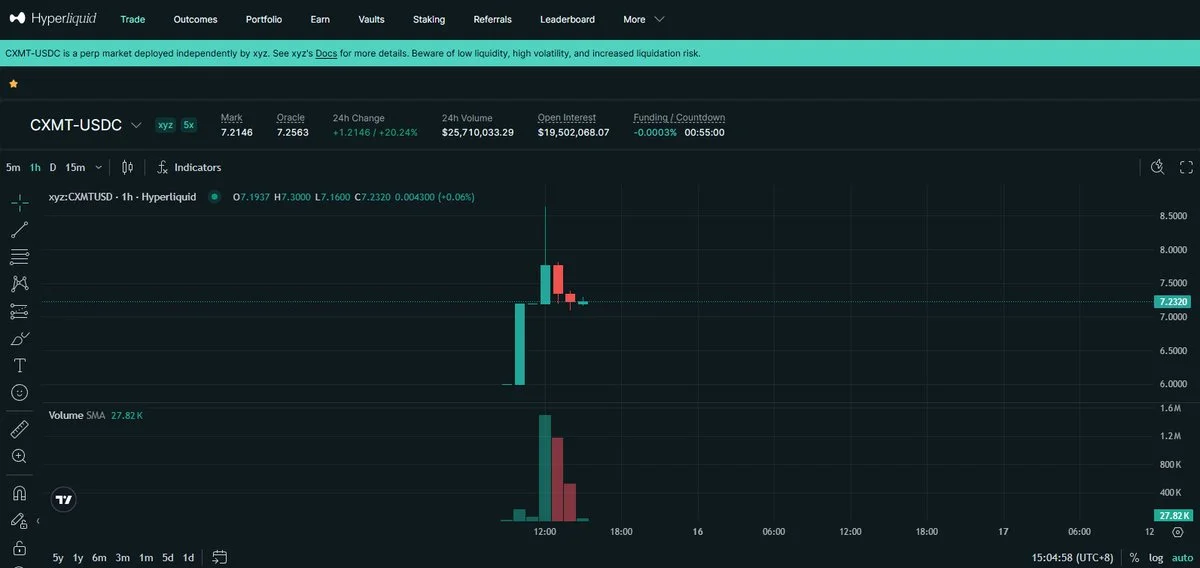Screen dimensions: 1200x568
Task: Toggle lock all drawing tools
Action: [19, 547]
